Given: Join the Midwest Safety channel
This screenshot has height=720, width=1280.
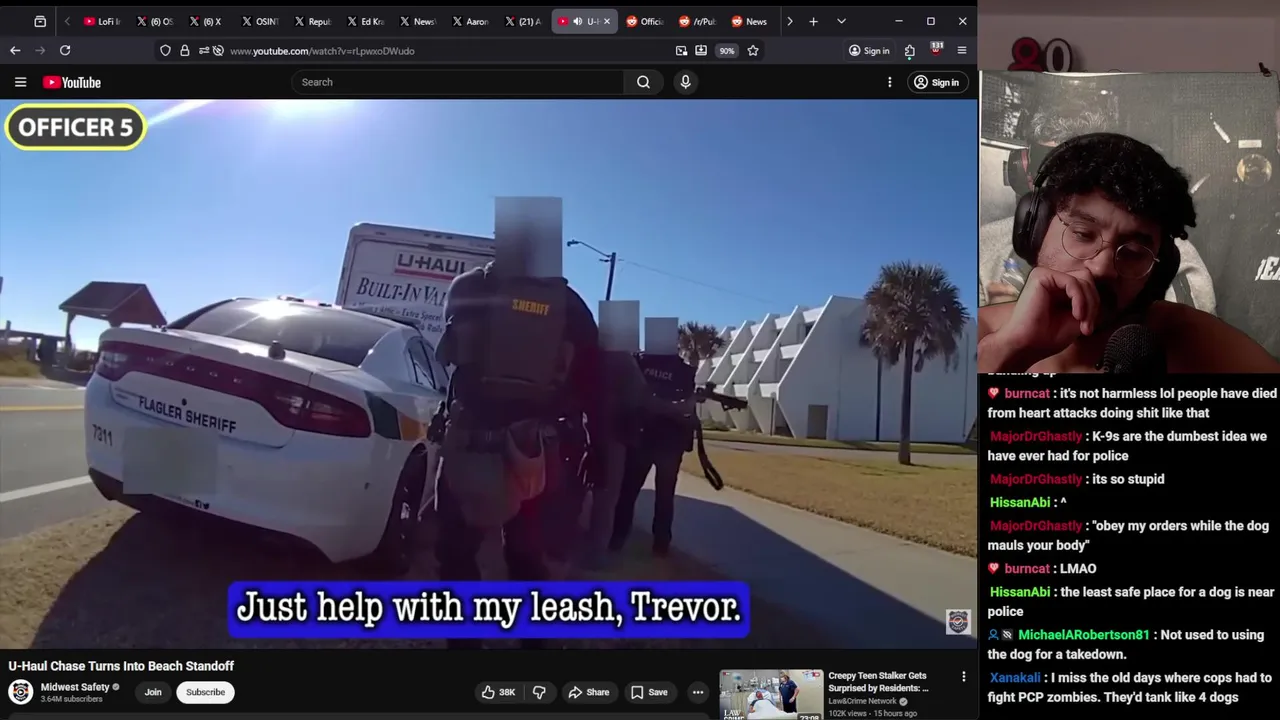Looking at the screenshot, I should click(x=153, y=692).
